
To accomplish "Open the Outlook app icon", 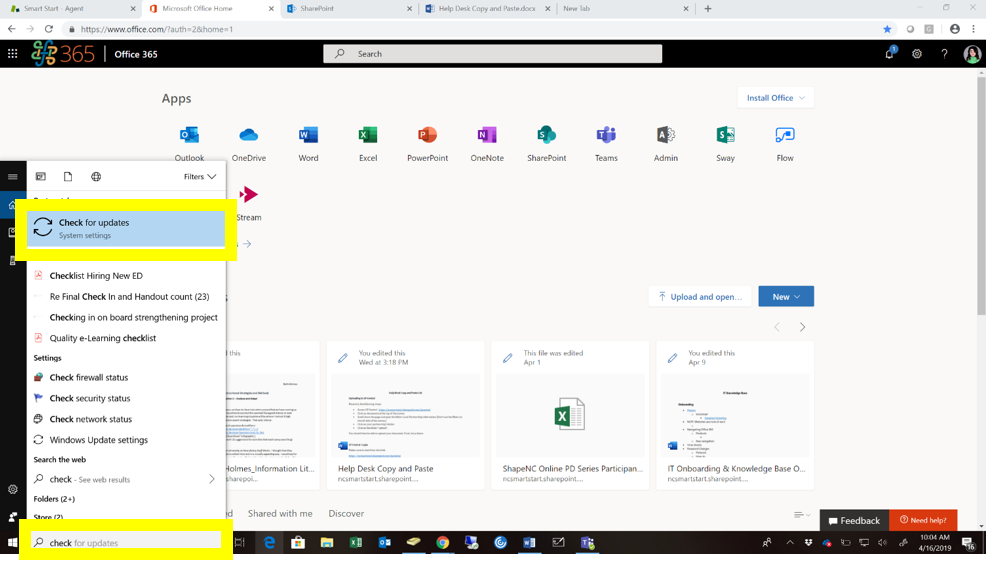I will 189,135.
